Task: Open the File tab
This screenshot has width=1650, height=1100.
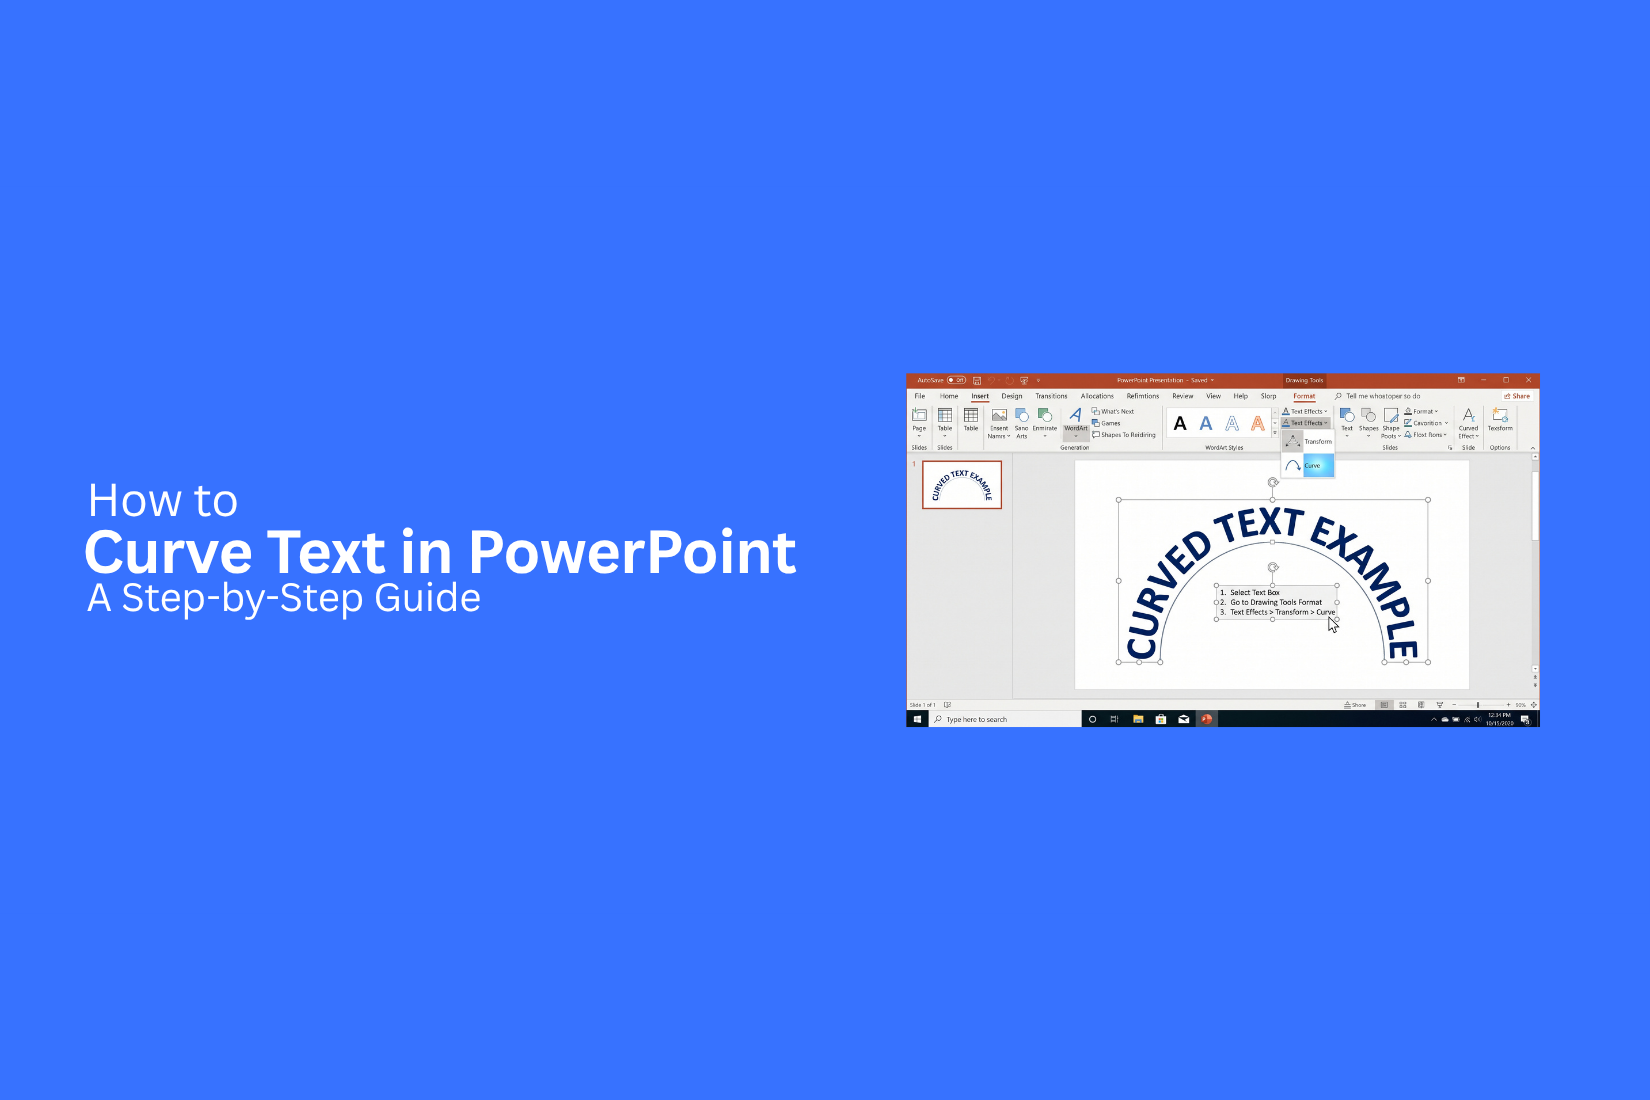Action: click(x=920, y=396)
